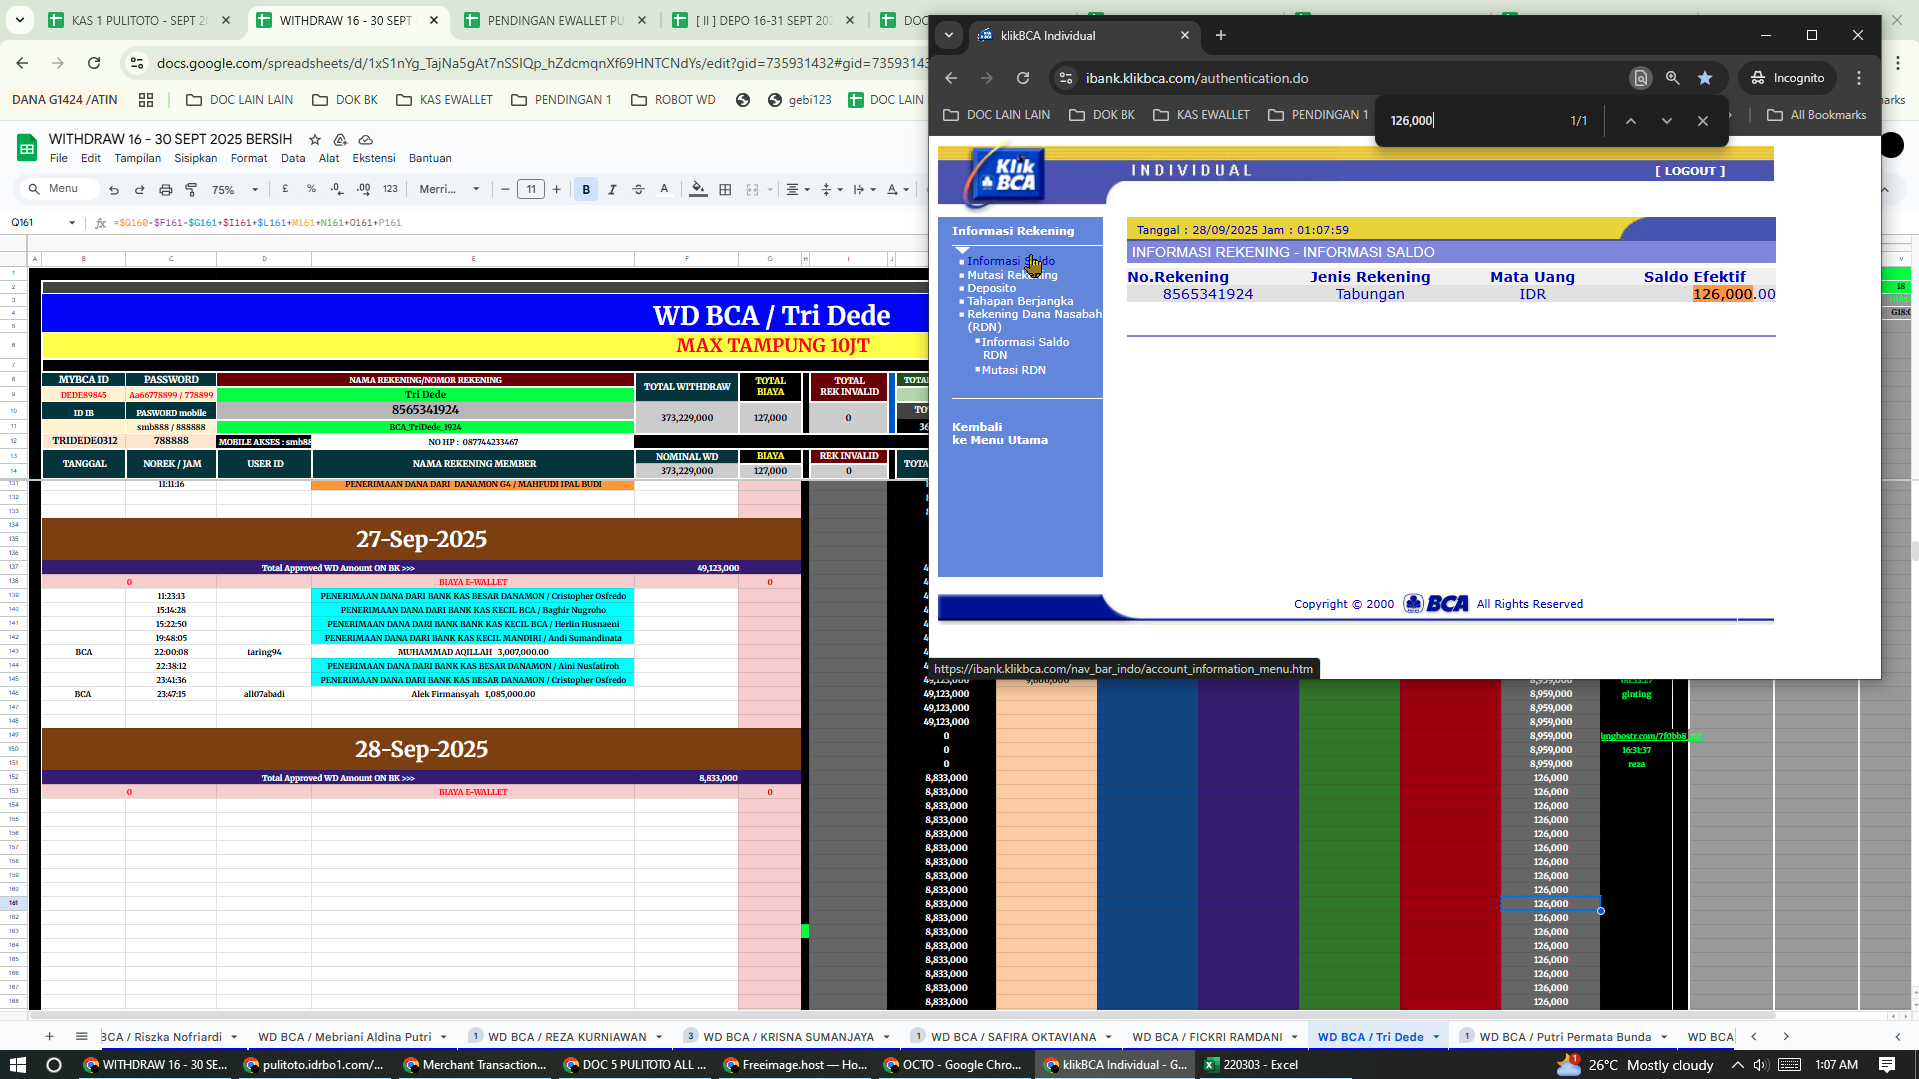Star the WITHDRAW spreadsheet document
Viewport: 1919px width, 1079px height.
tap(315, 139)
